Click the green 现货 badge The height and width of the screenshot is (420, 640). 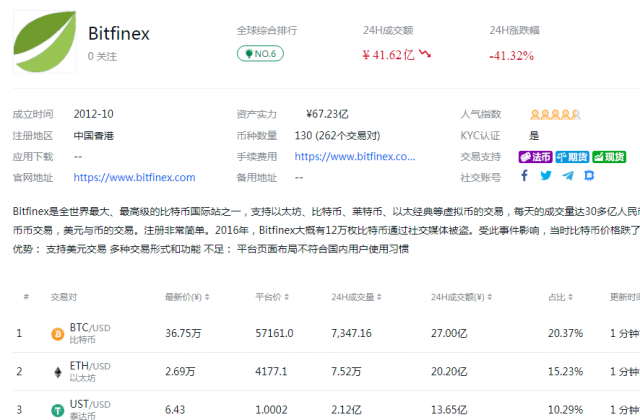(x=609, y=156)
